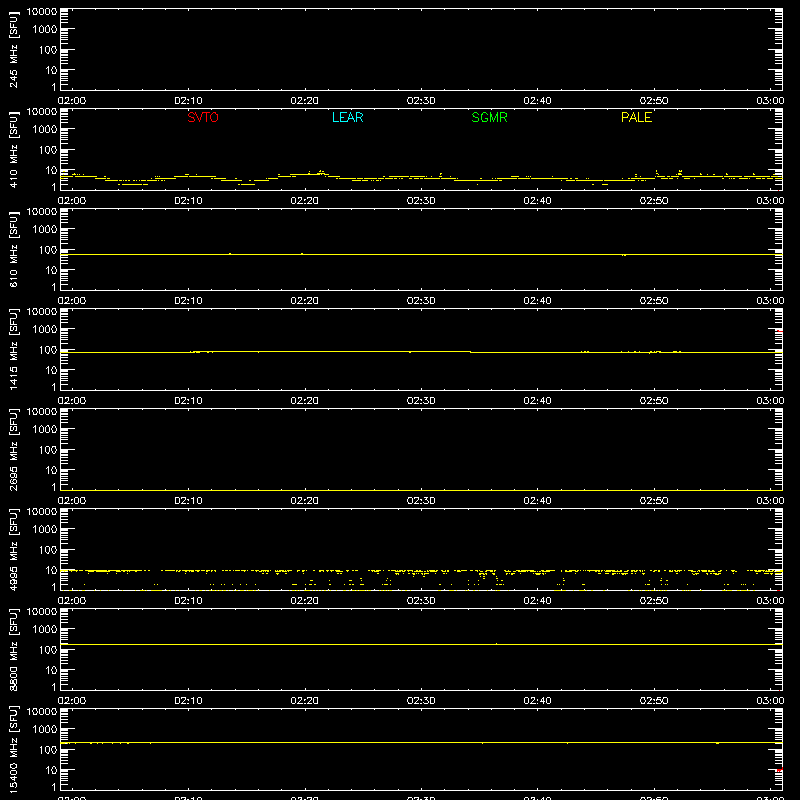Click the red marker at end of 15400 MHz panel
This screenshot has height=800, width=800.
(780, 769)
